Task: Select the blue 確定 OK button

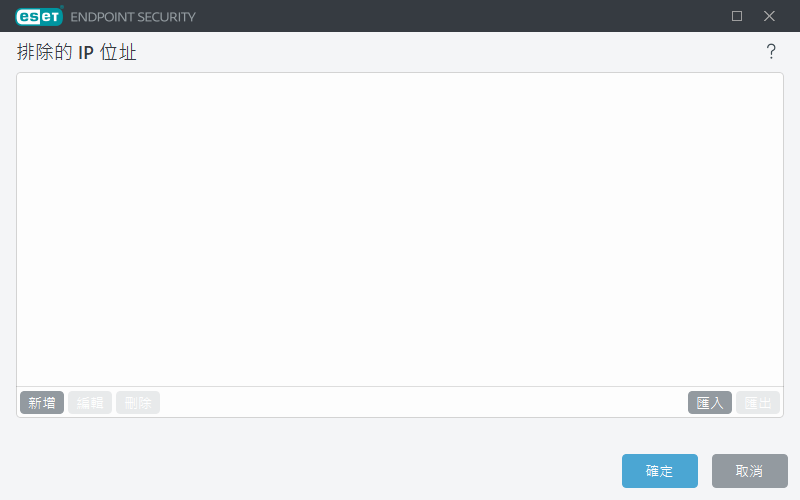Action: 660,471
